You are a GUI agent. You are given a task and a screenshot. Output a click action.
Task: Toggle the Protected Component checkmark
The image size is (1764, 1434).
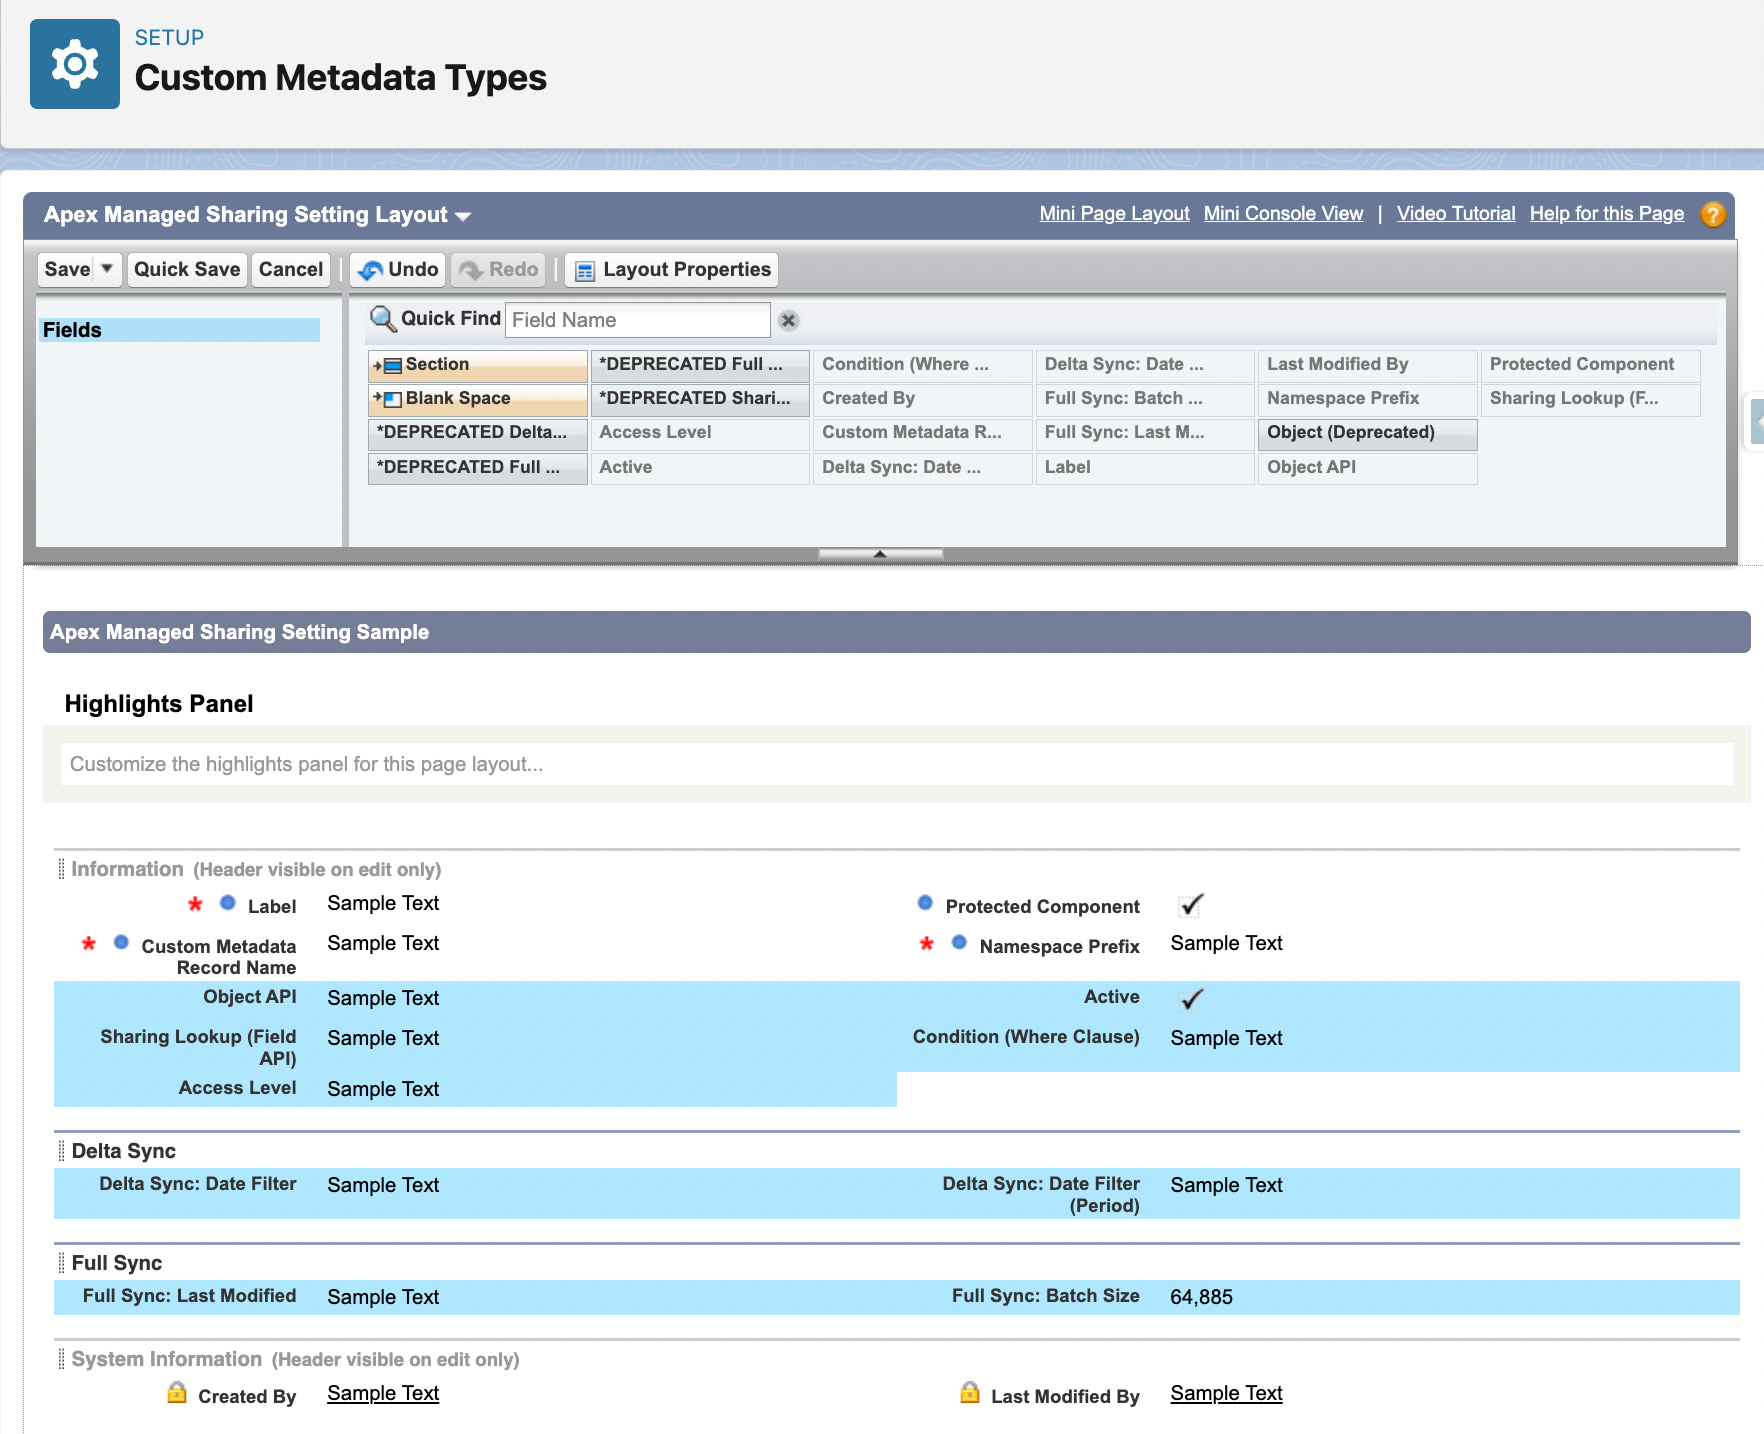click(1191, 905)
